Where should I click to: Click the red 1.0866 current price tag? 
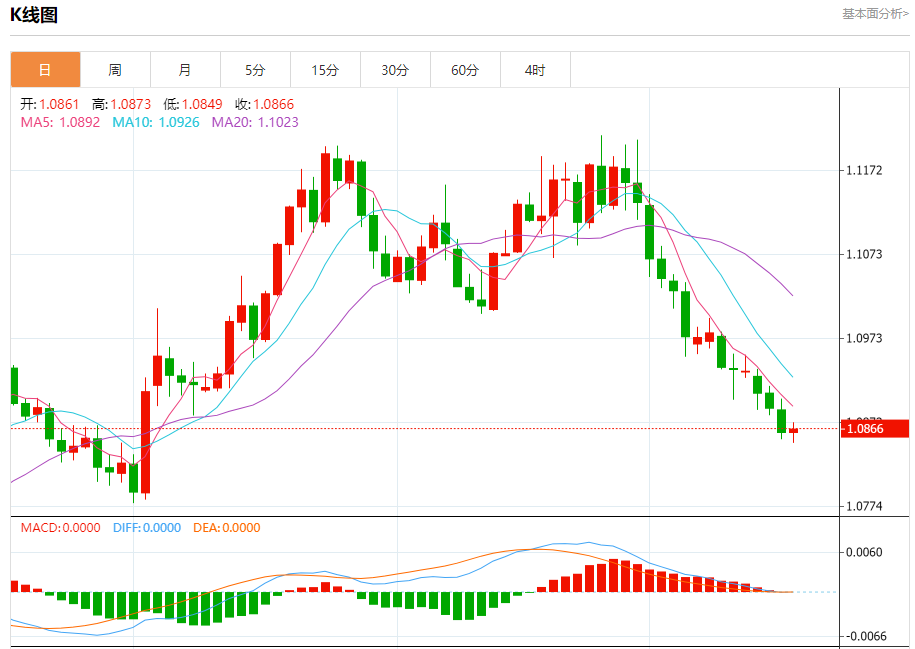coord(875,428)
